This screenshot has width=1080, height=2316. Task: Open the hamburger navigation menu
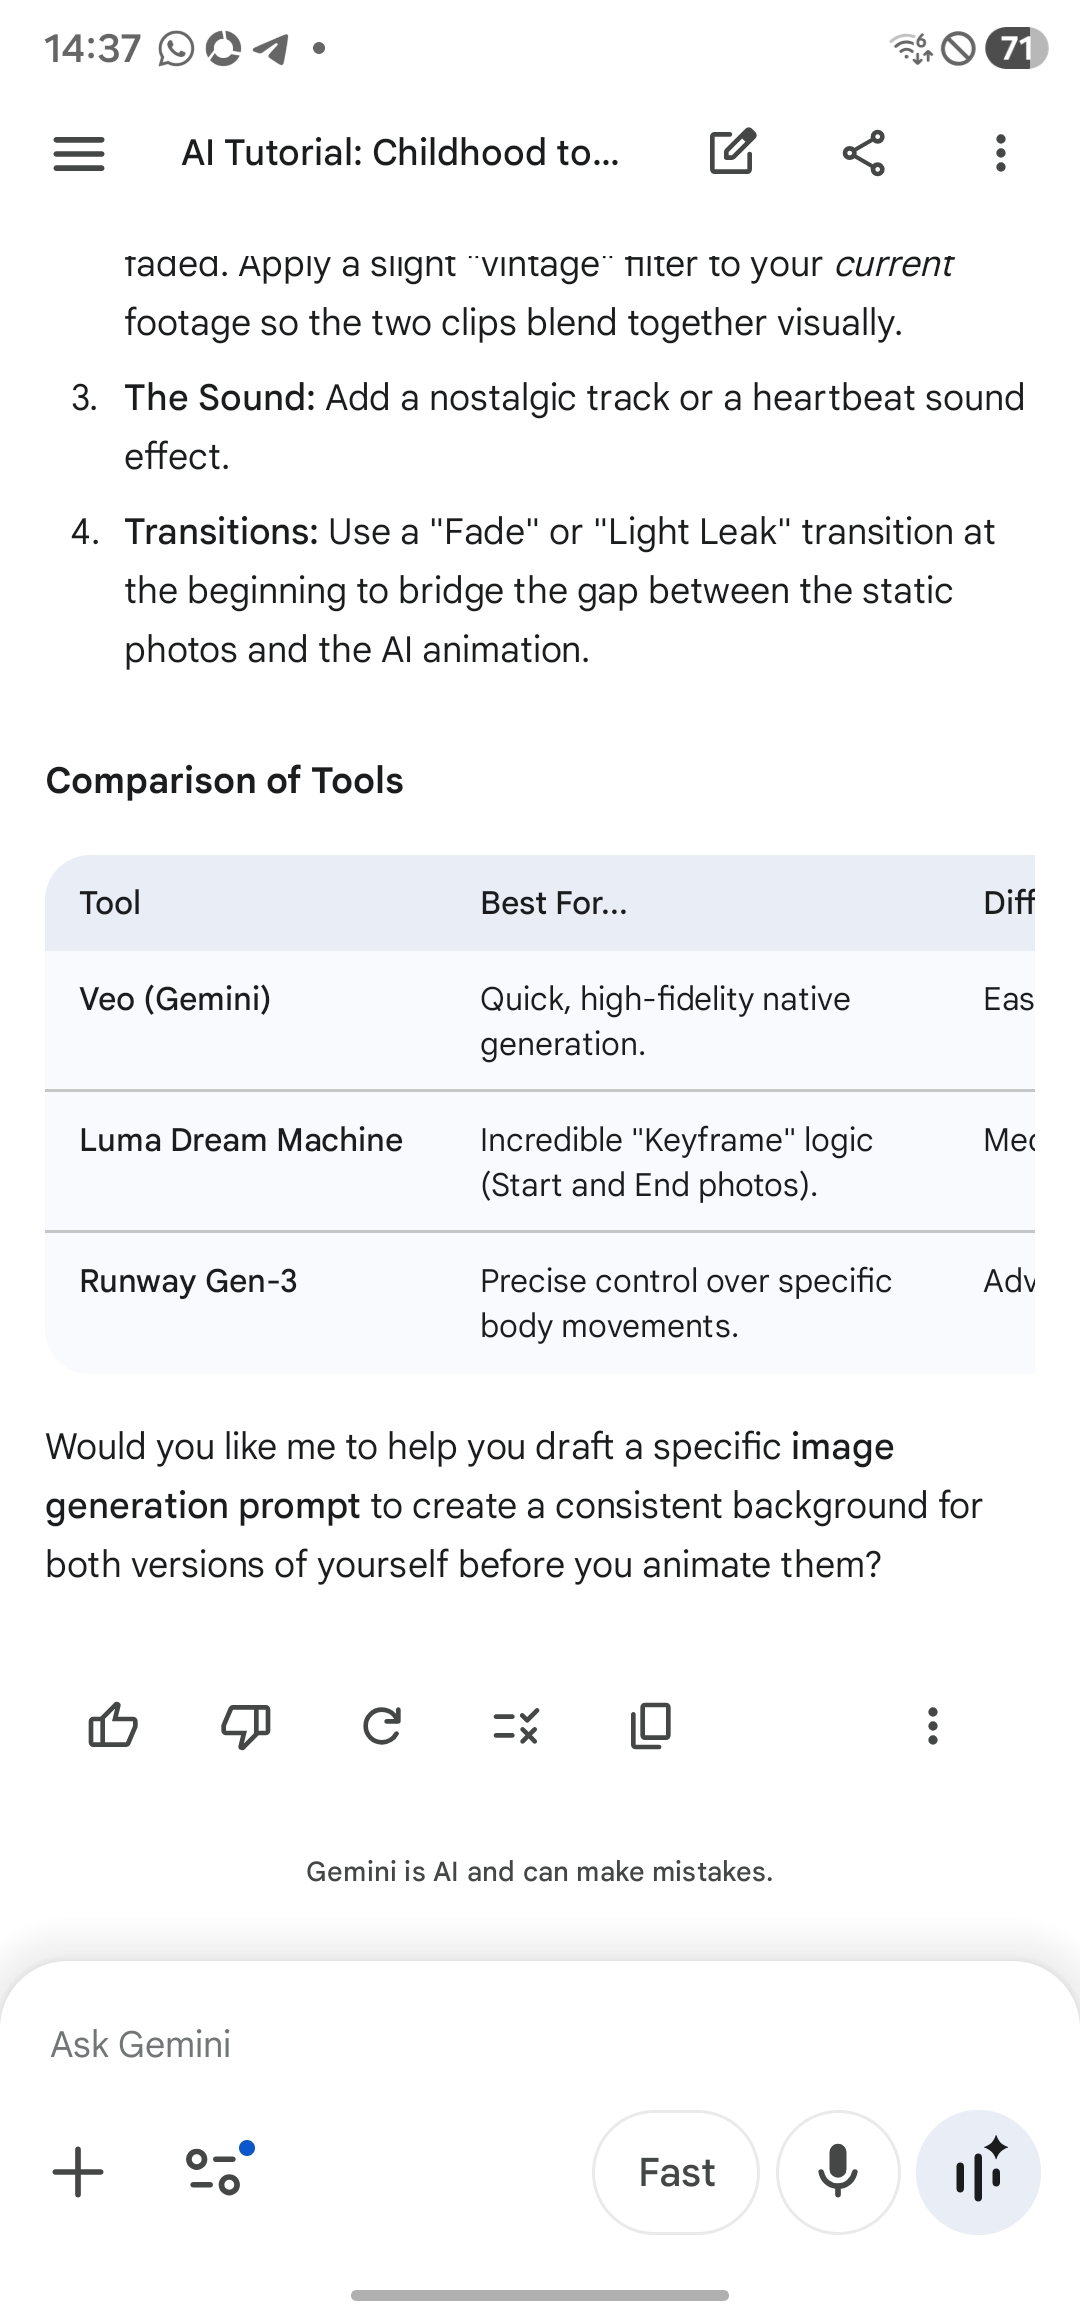coord(79,153)
